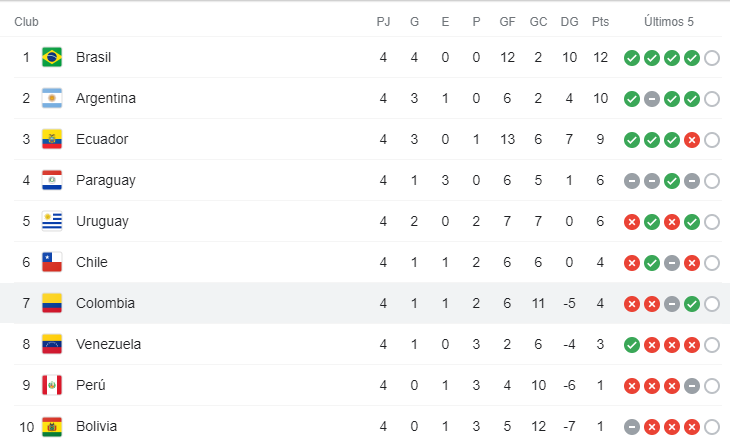Image resolution: width=730 pixels, height=444 pixels.
Task: Open the Uruguay flag icon
Action: tap(52, 221)
